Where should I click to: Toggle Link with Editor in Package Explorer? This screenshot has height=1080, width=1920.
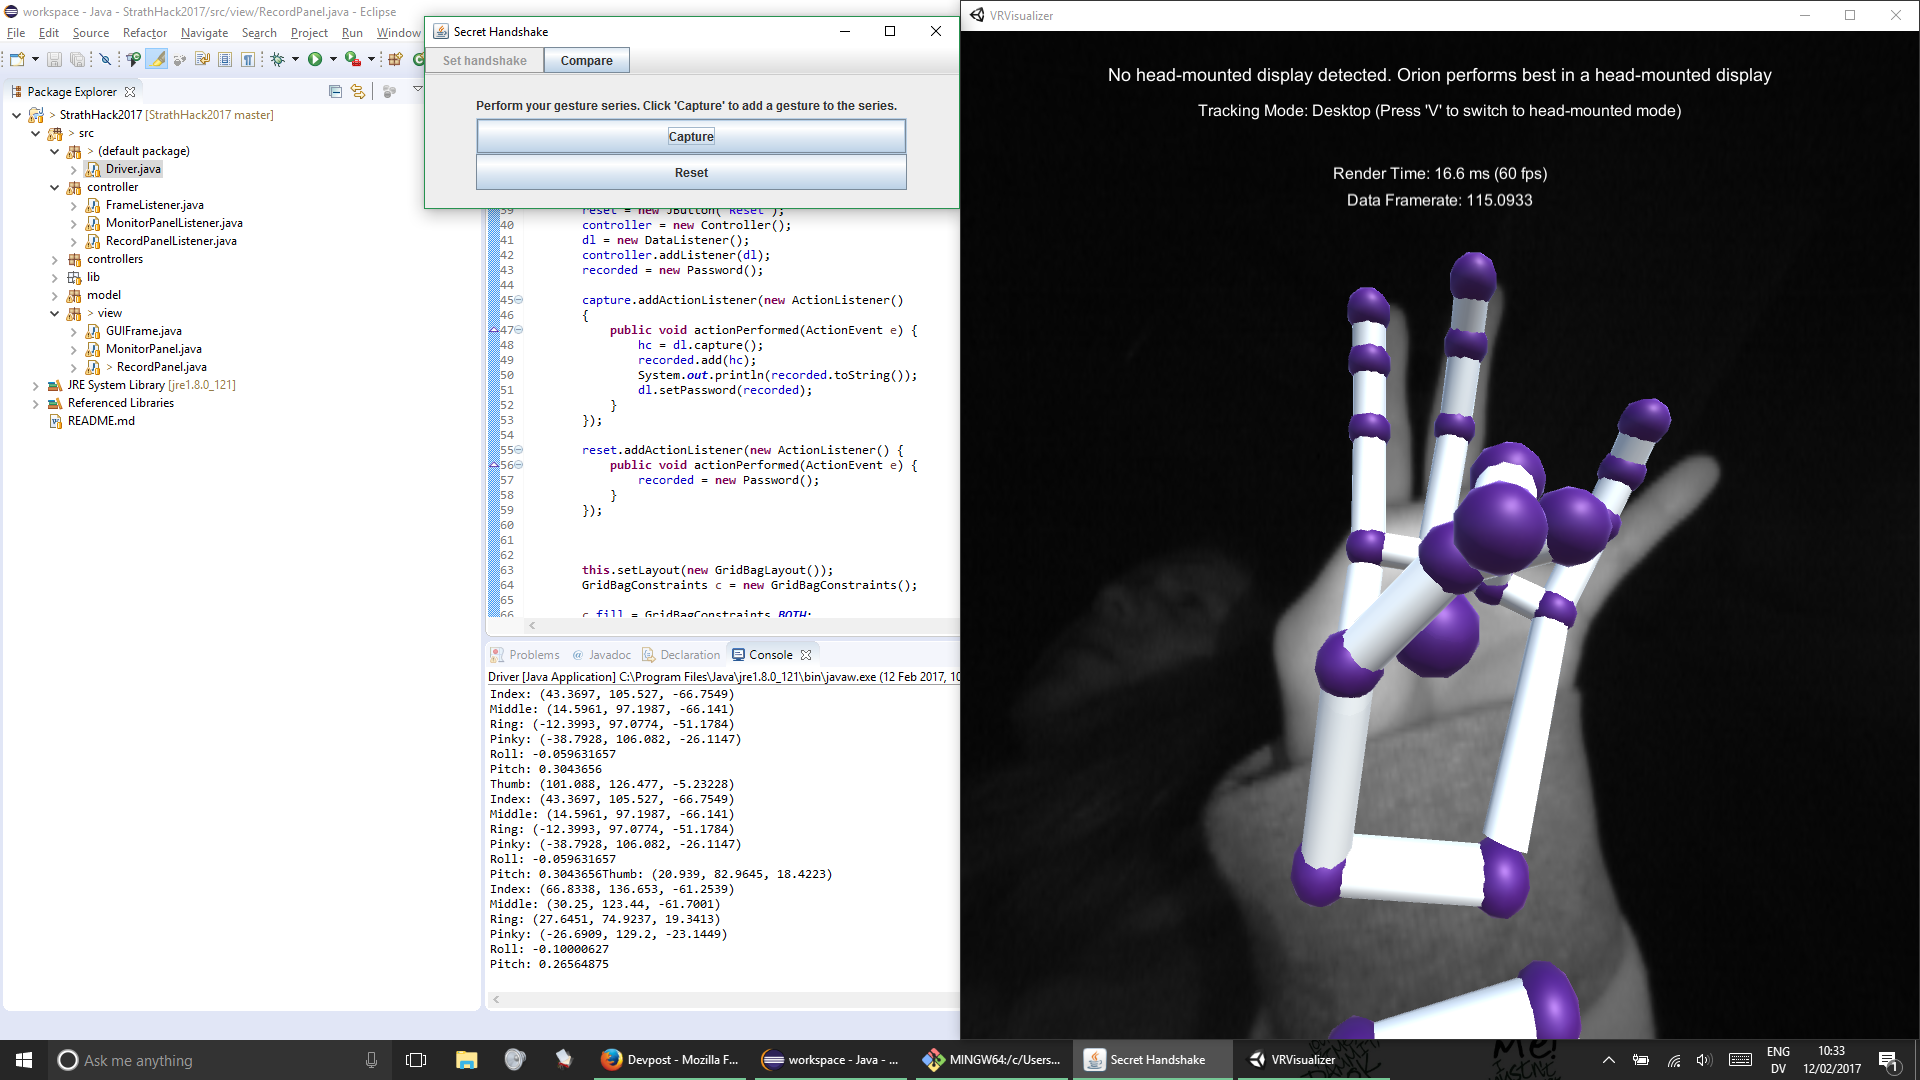click(358, 92)
